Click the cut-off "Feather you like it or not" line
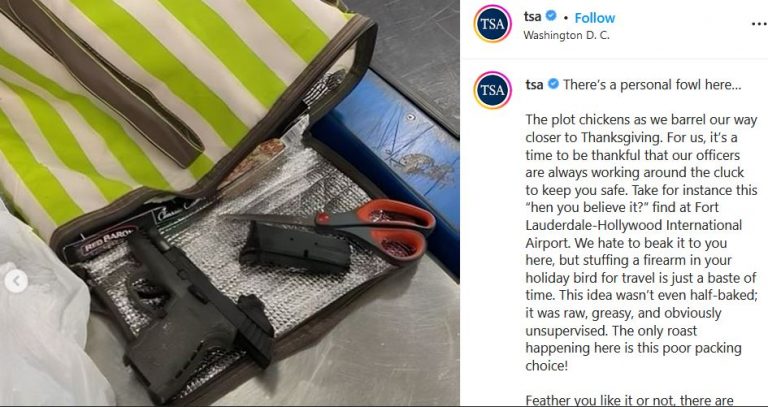 click(x=629, y=401)
